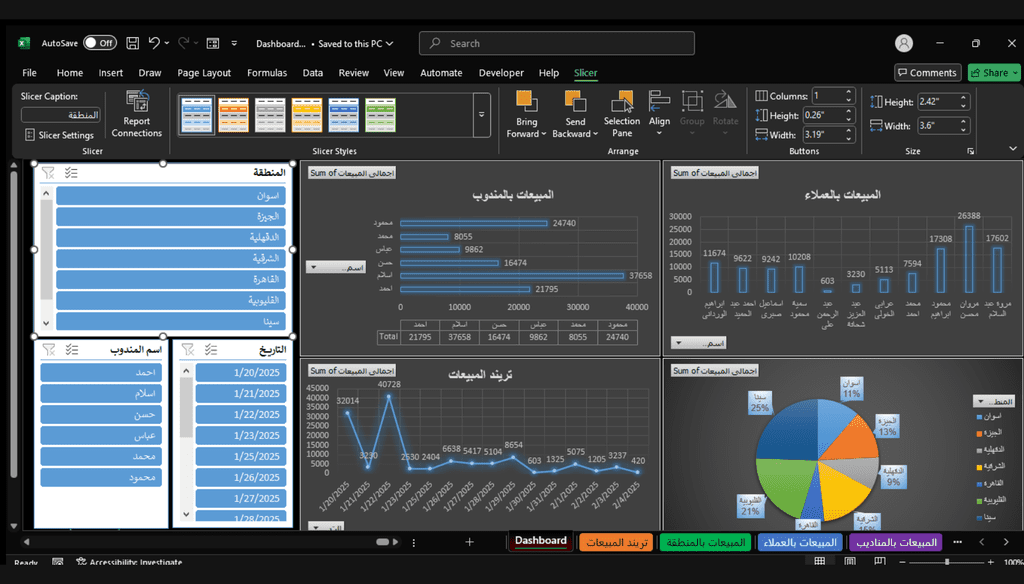Screen dimensions: 1024x584
Task: Filter the region slicer by القاهرة
Action: tap(170, 280)
